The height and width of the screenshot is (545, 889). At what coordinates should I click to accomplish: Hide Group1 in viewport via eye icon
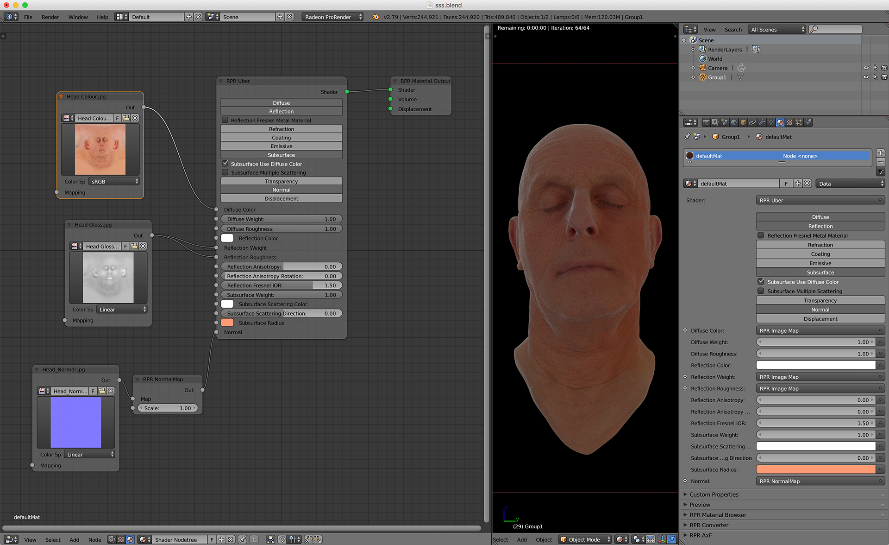(866, 77)
